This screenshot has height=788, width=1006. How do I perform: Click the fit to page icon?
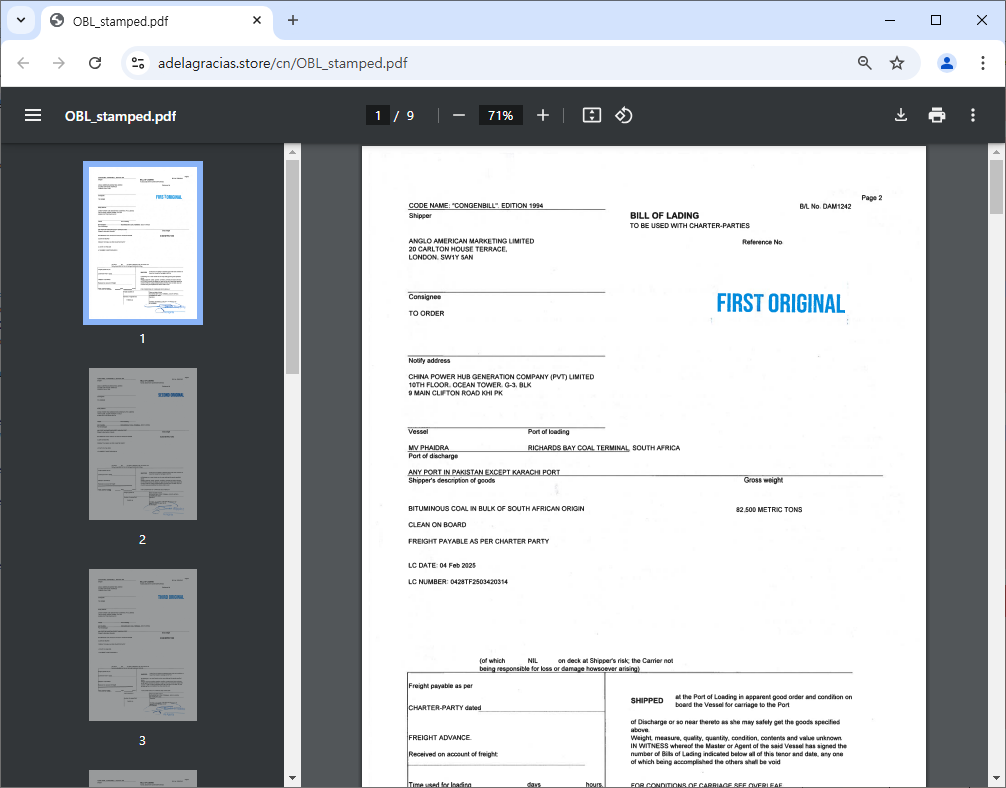592,116
